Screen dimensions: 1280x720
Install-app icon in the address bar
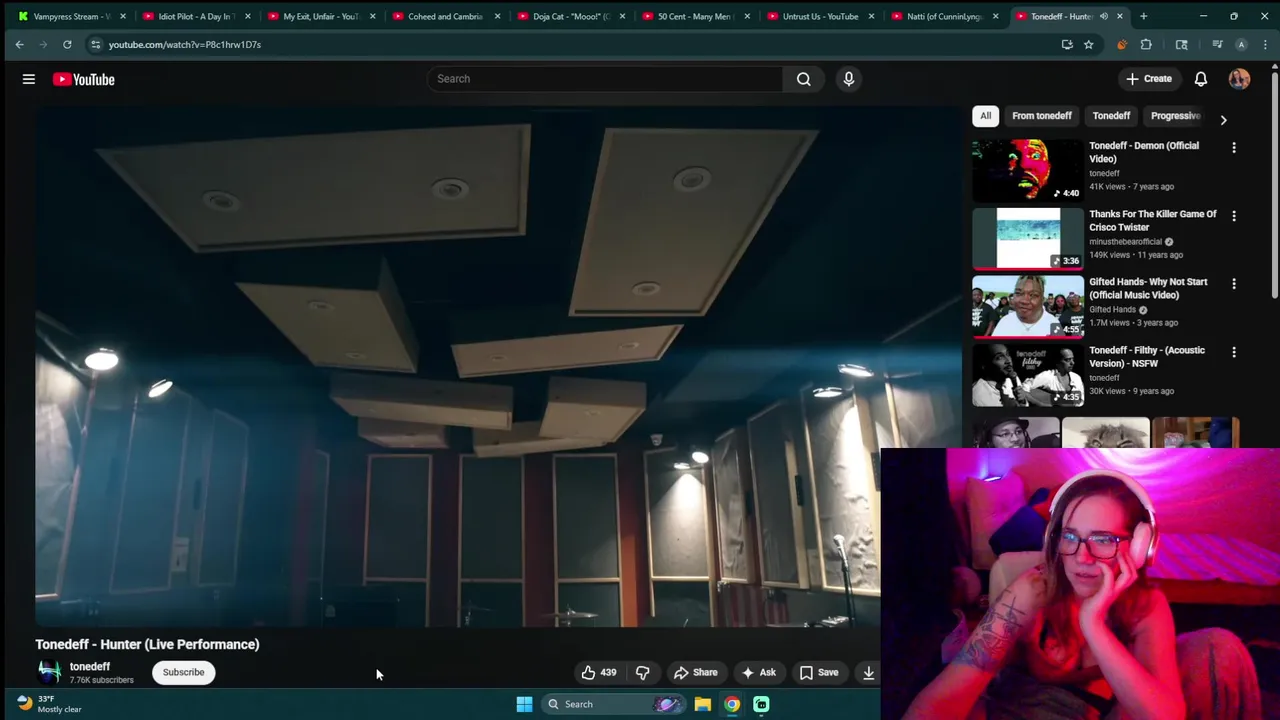coord(1066,44)
